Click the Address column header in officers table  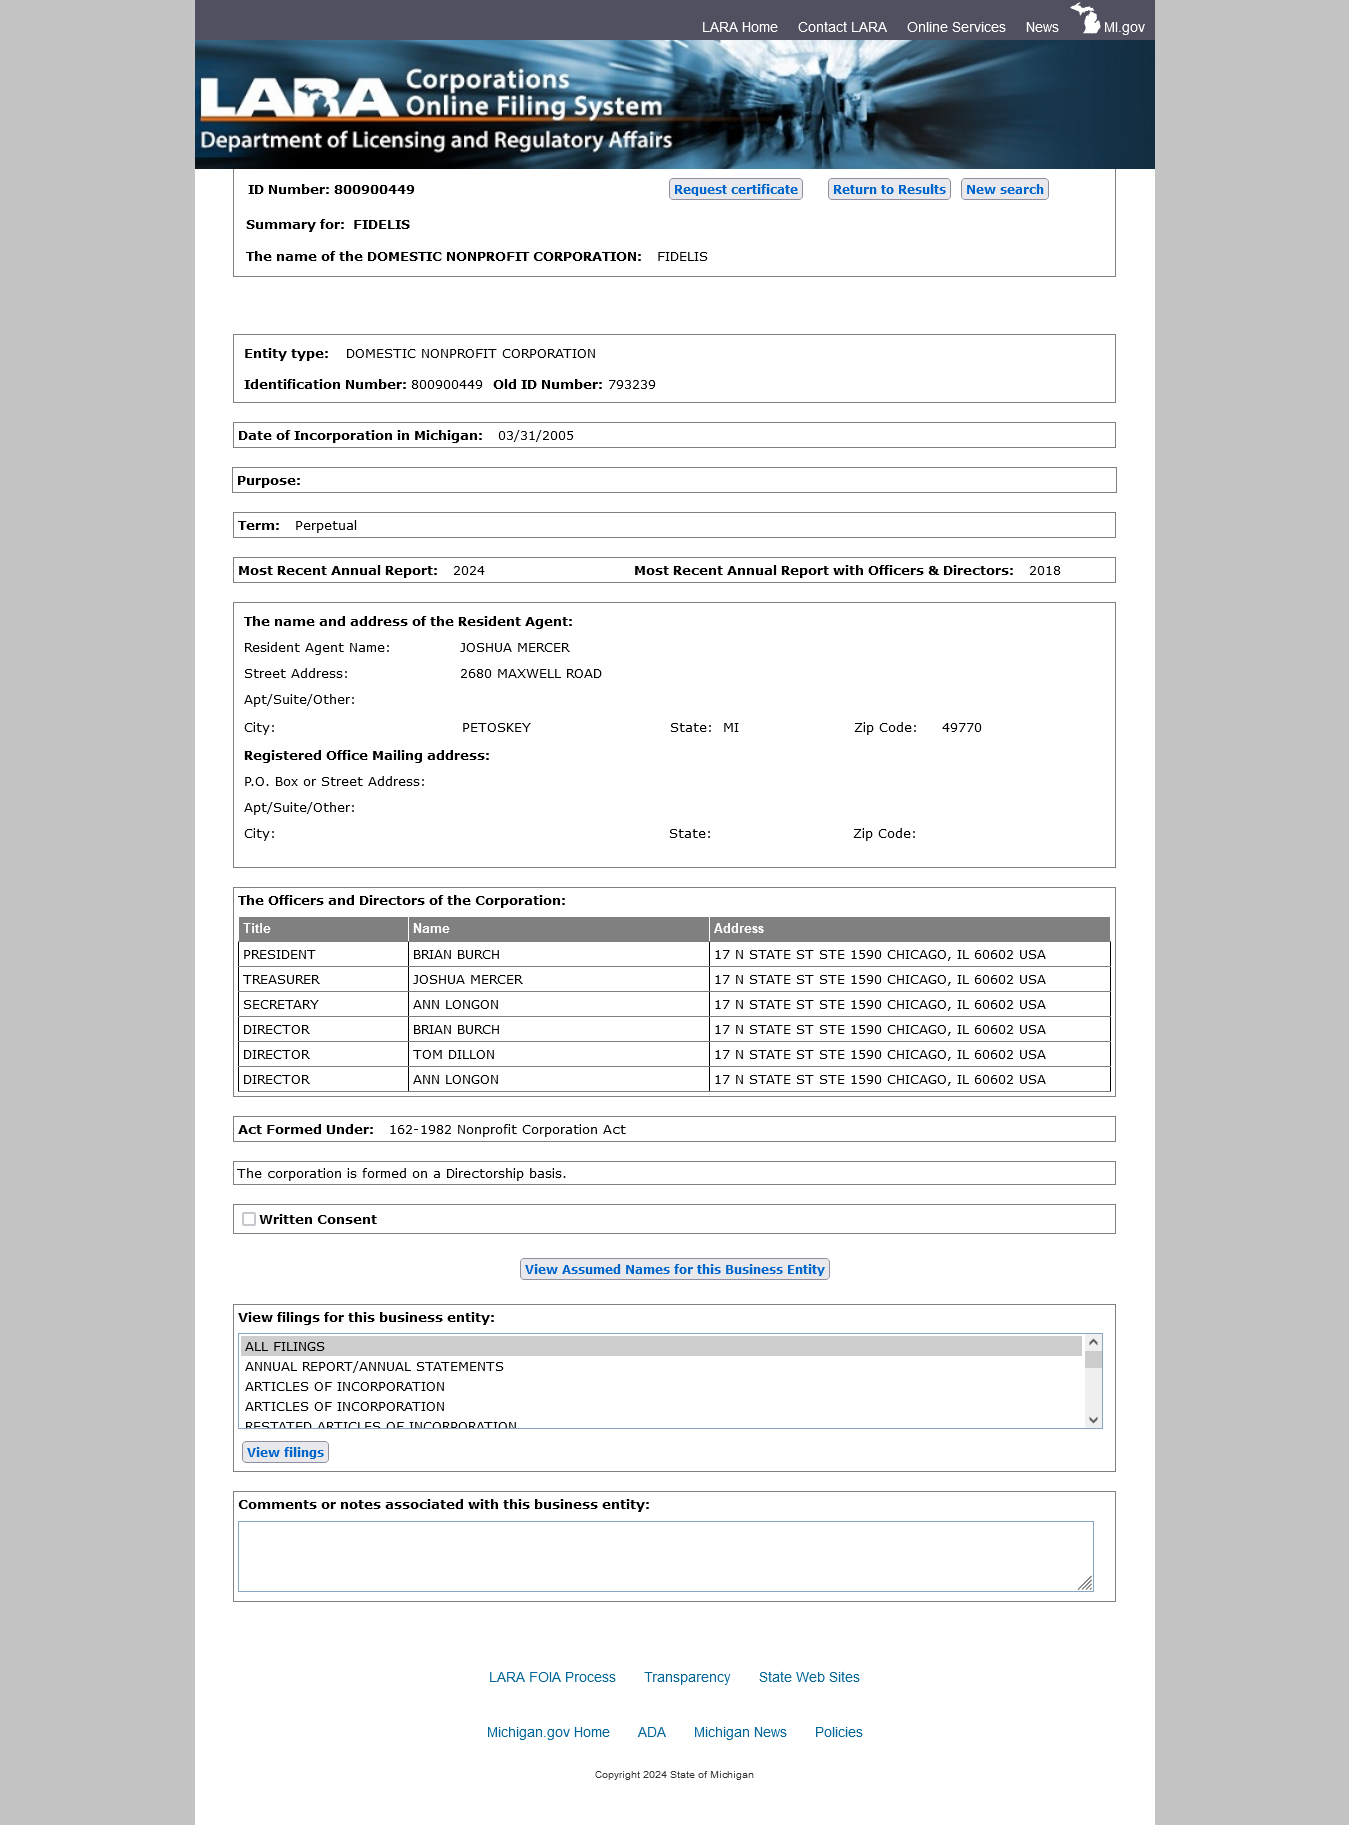tap(910, 929)
